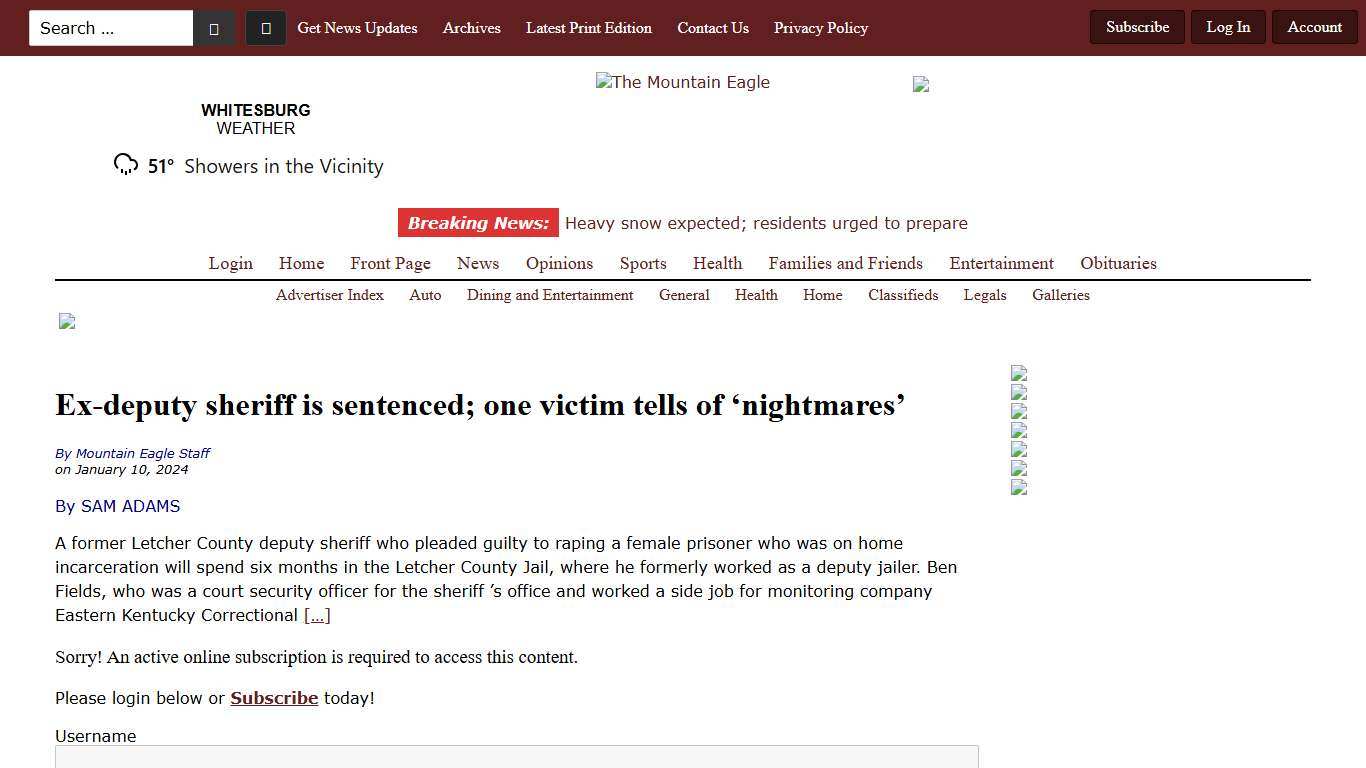Open the Opinions menu
This screenshot has height=768, width=1366.
point(559,263)
